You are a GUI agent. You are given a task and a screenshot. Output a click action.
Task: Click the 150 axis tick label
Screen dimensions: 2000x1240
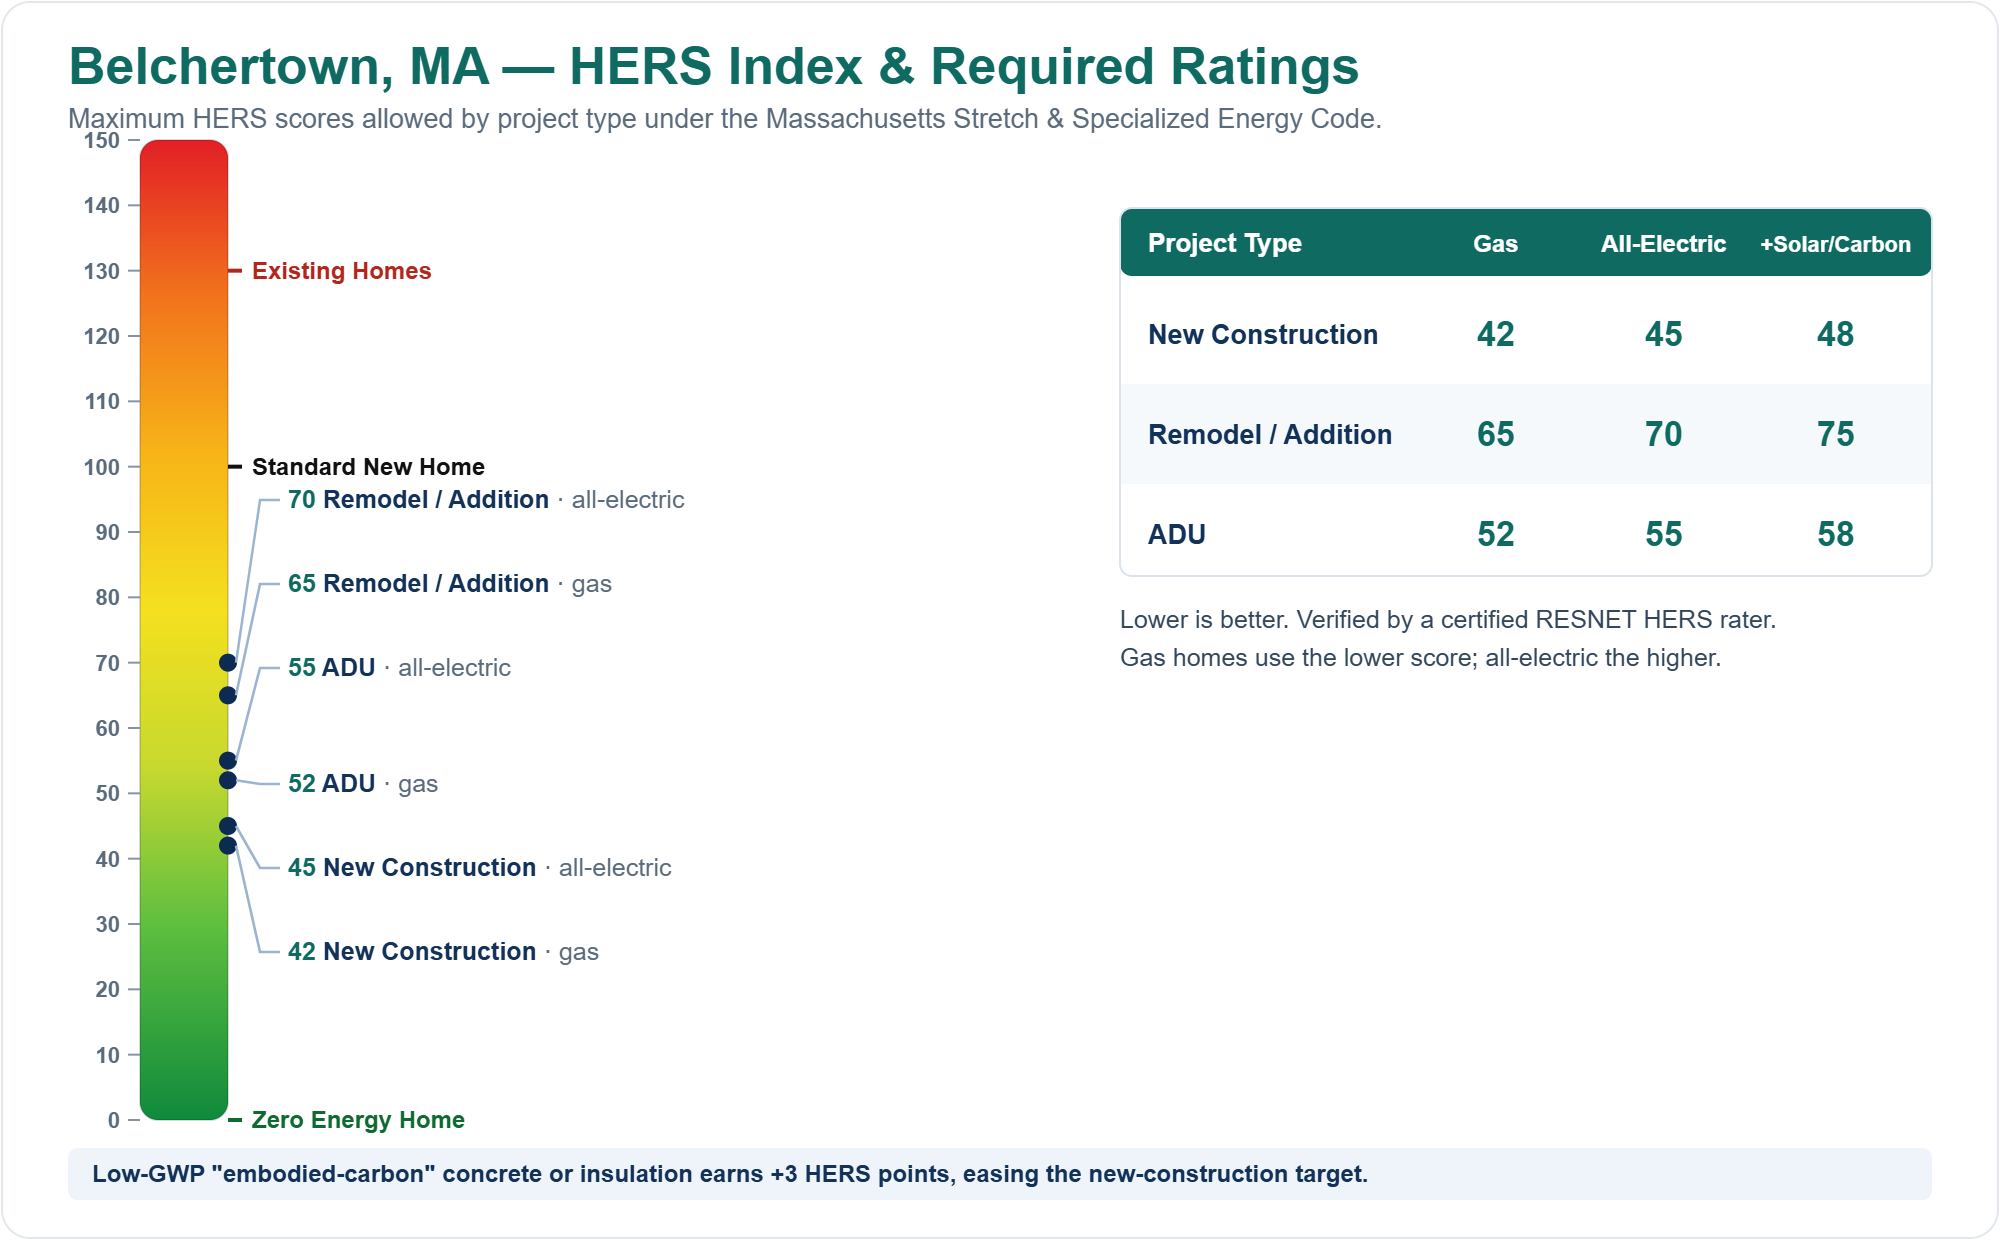coord(102,141)
